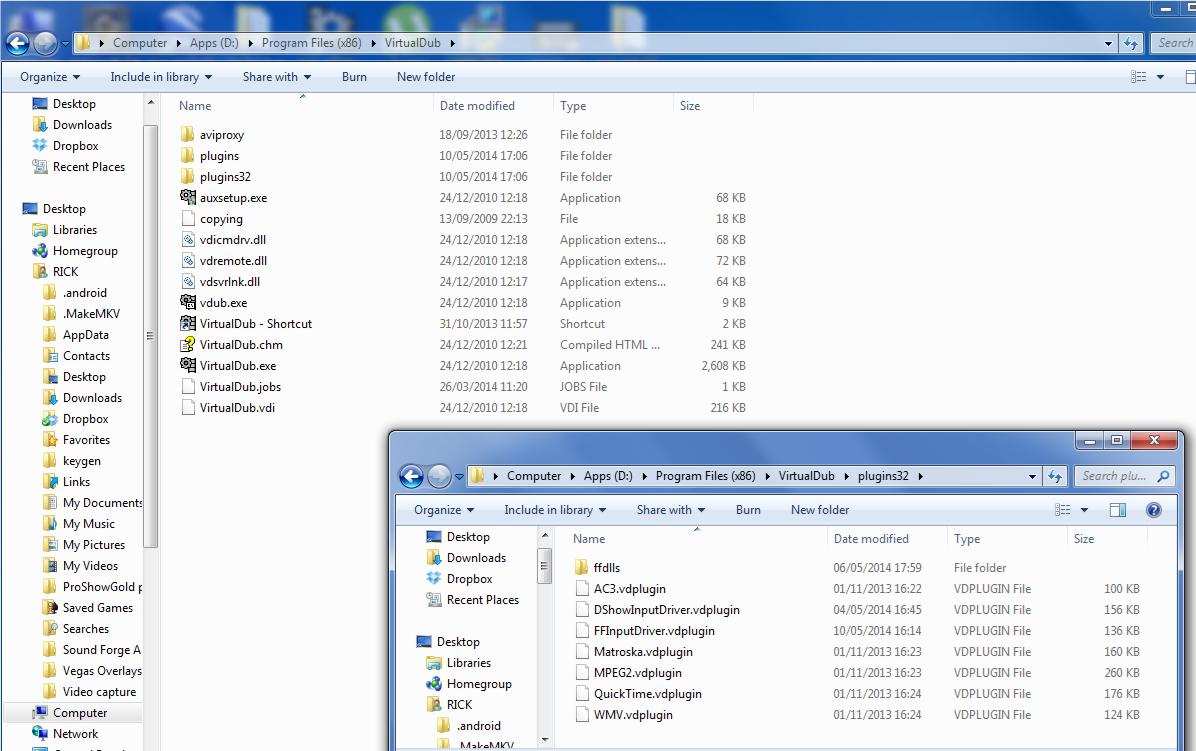
Task: Select the Homegroup icon in the main sidebar
Action: [x=40, y=251]
